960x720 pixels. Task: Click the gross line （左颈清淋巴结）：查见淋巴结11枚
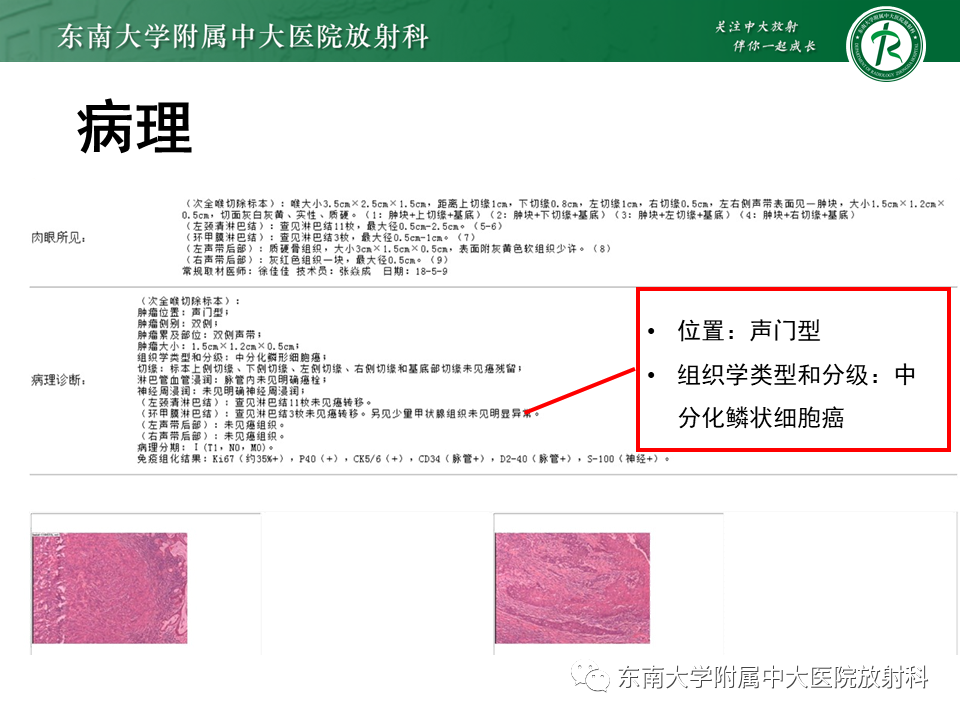[343, 226]
